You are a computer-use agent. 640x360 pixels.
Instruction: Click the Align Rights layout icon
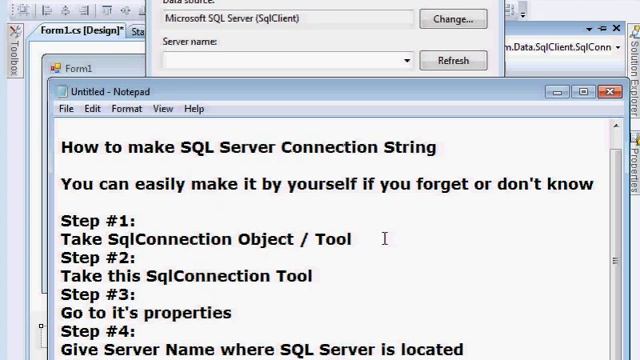(84, 10)
